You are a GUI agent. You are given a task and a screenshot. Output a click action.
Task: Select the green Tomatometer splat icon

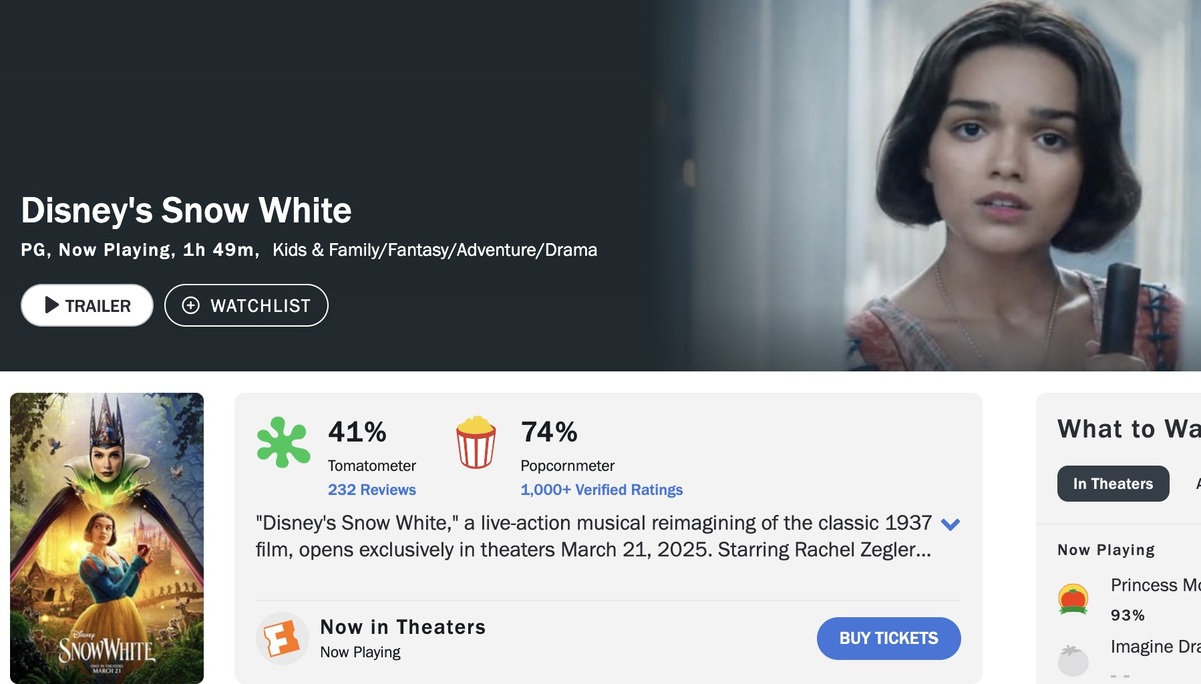point(283,441)
